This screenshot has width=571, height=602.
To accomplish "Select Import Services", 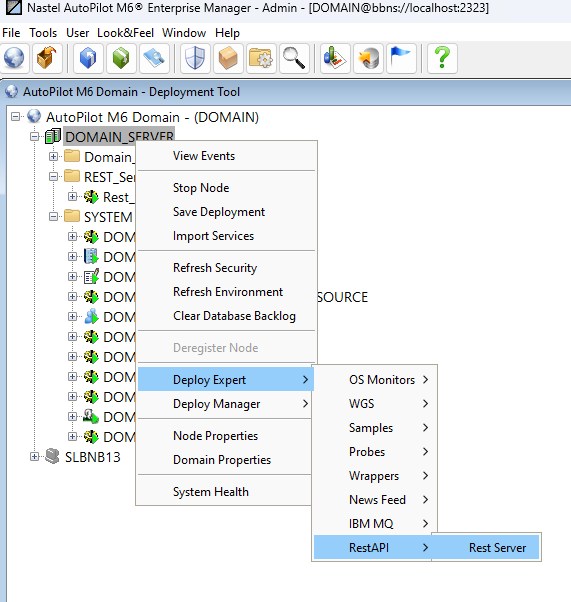I will (x=227, y=236).
